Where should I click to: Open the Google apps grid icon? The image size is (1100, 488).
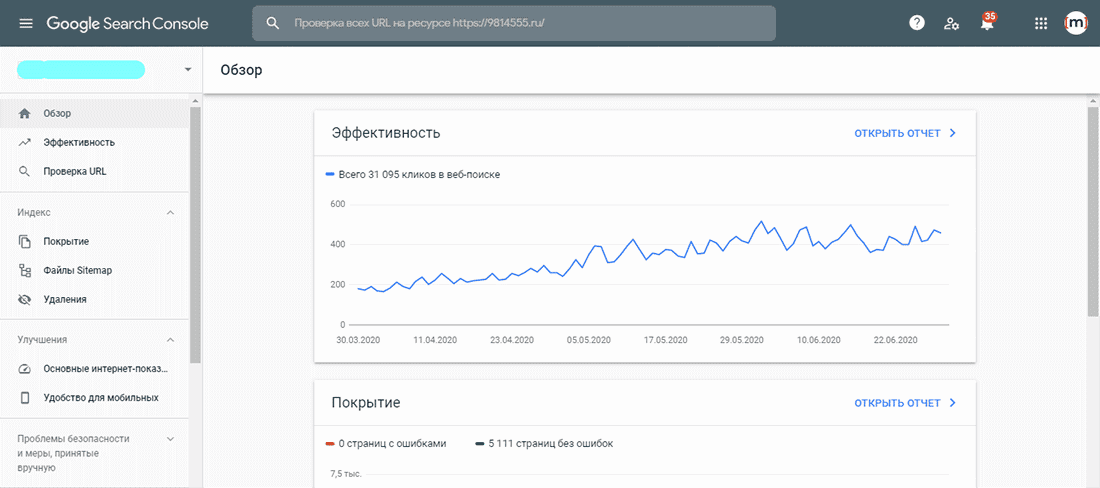[1041, 23]
